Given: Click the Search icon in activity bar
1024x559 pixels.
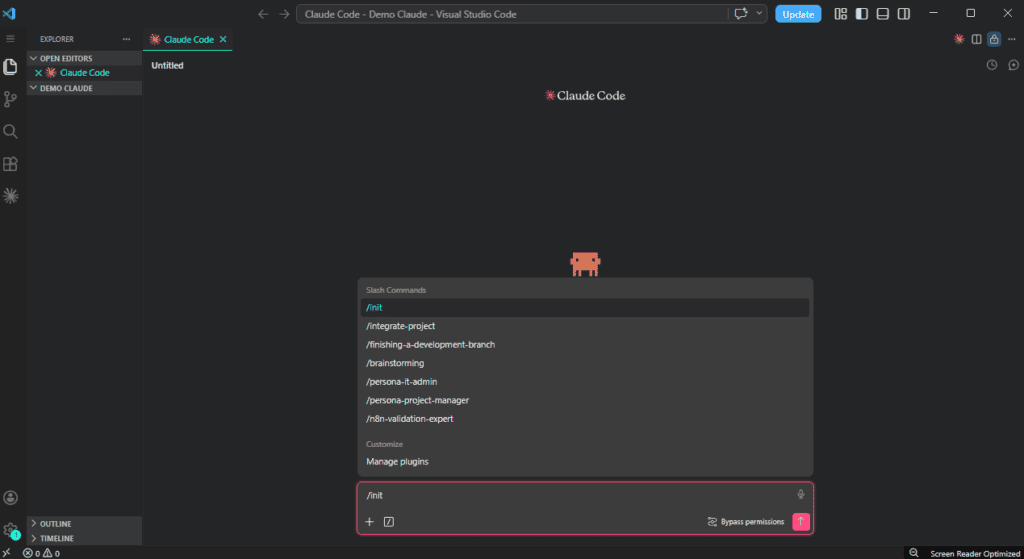Looking at the screenshot, I should pos(10,131).
